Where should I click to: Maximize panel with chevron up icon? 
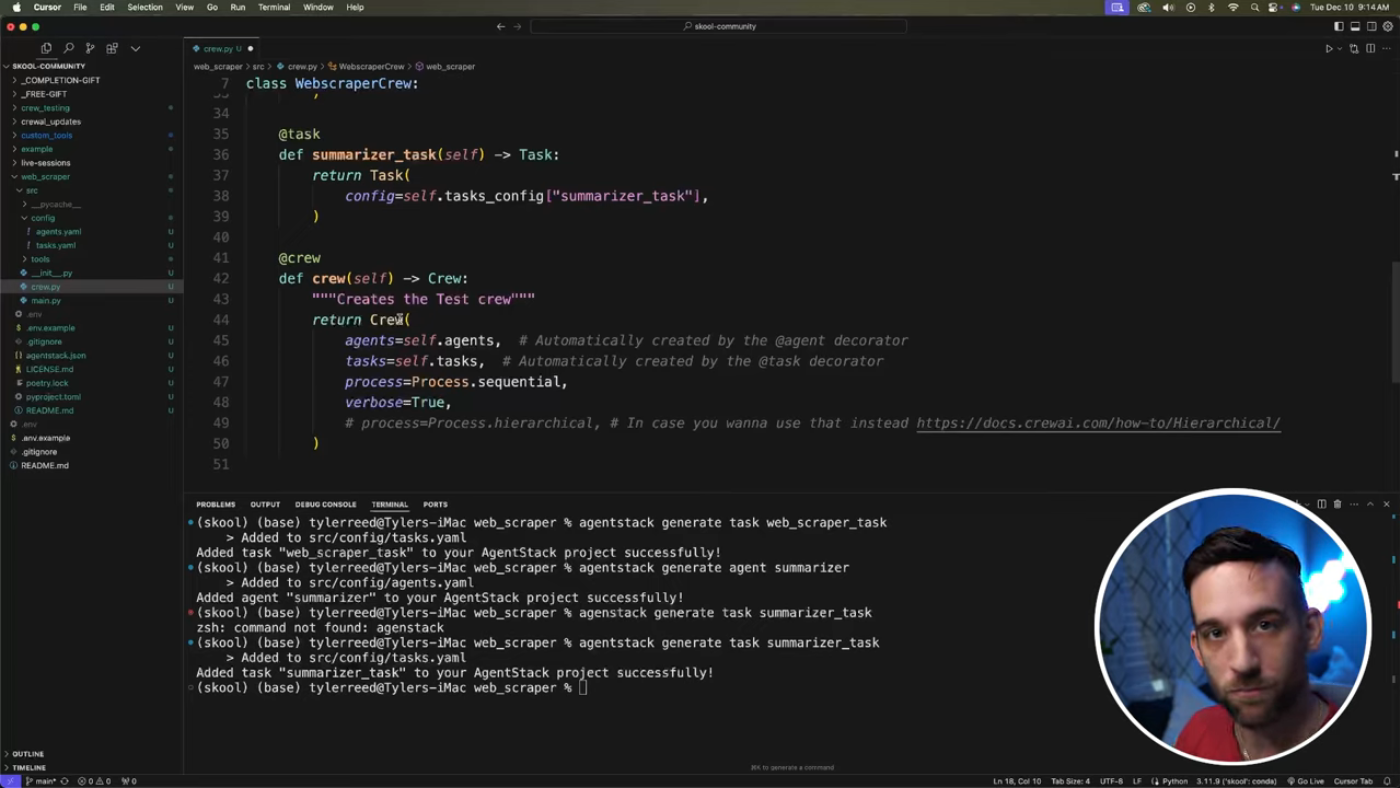[x=1370, y=504]
